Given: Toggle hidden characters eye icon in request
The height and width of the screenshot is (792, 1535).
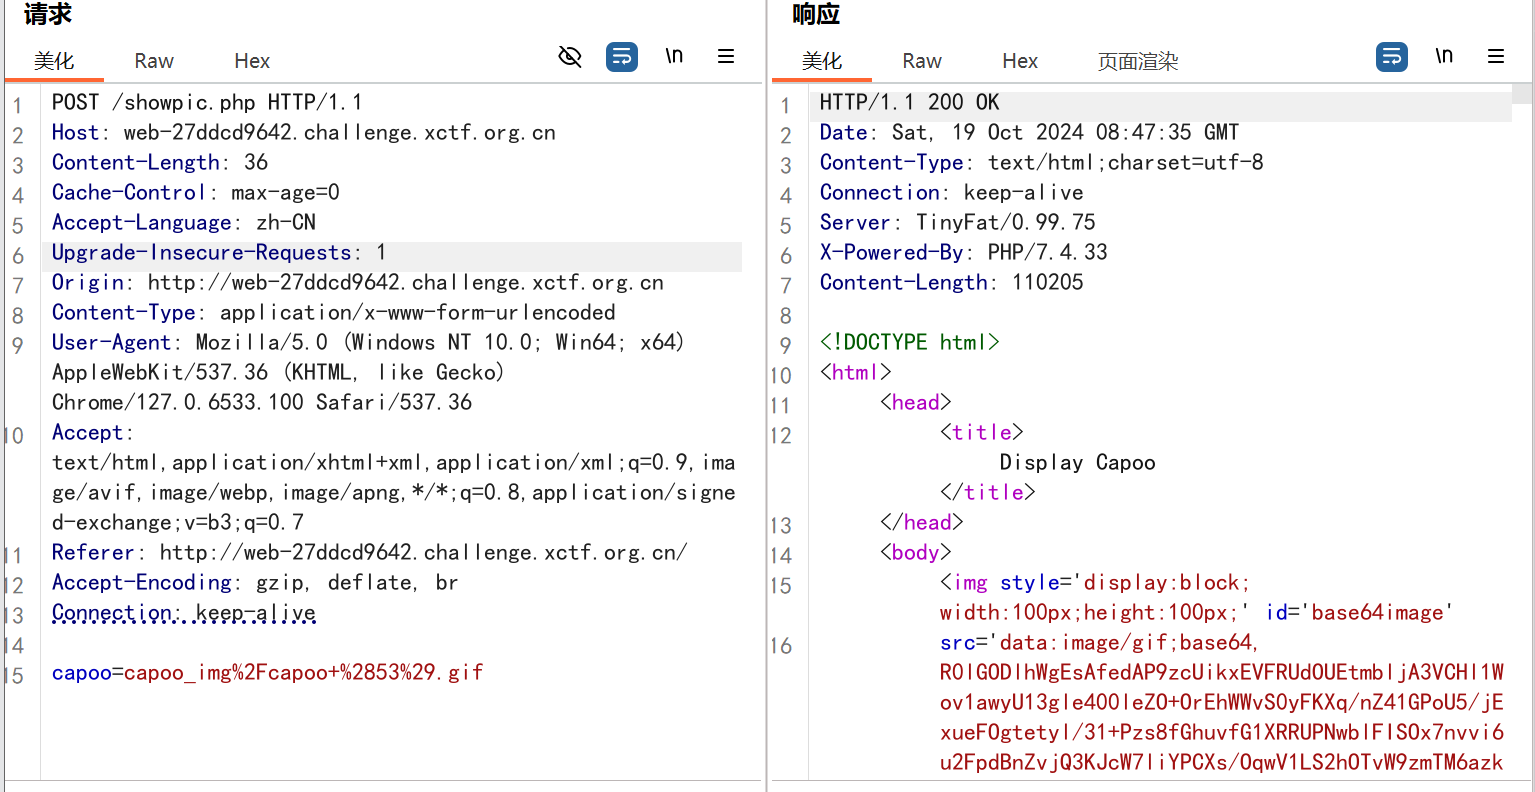Looking at the screenshot, I should tap(570, 57).
